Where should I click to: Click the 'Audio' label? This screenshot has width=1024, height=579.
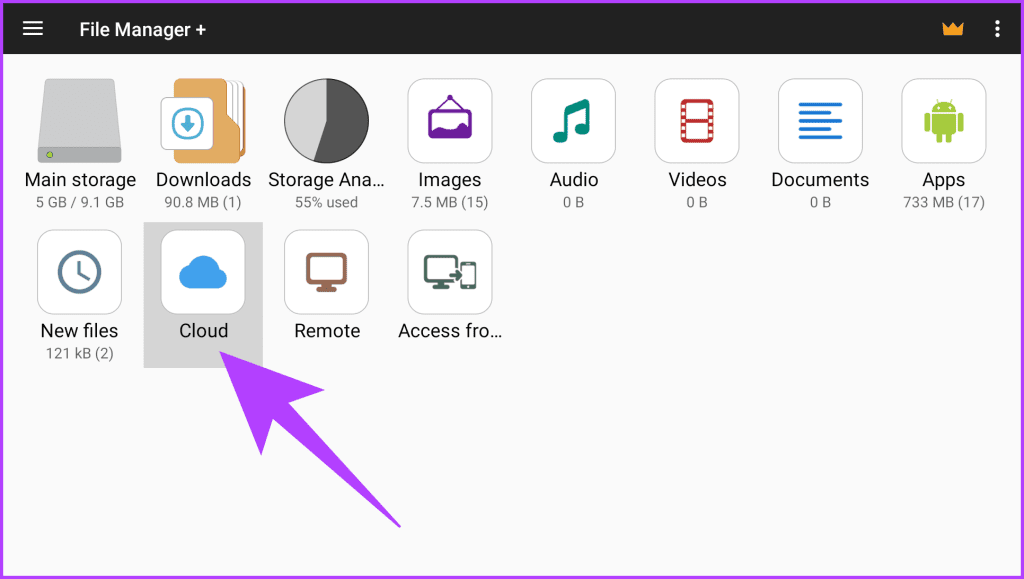click(573, 180)
